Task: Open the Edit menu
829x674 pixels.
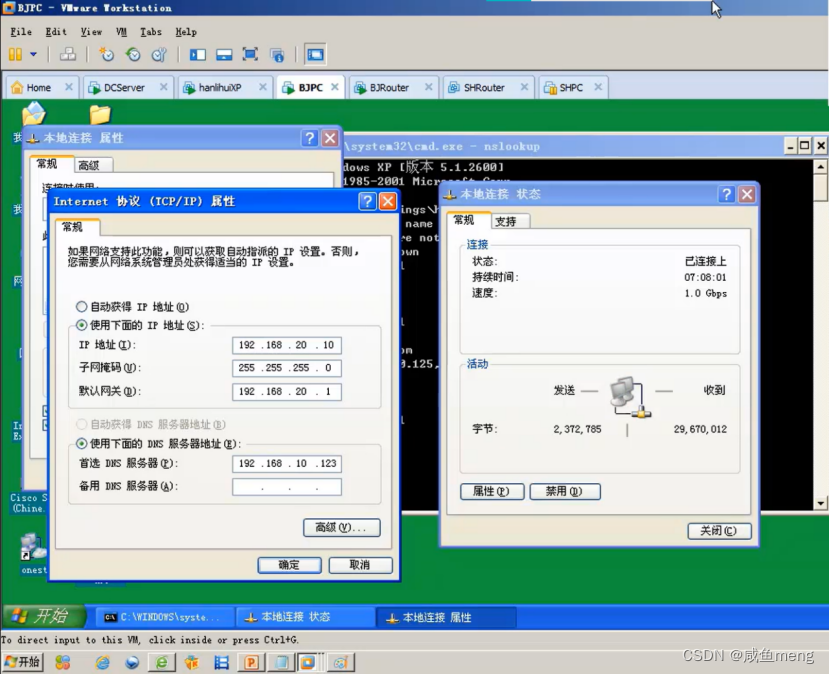Action: pyautogui.click(x=56, y=32)
